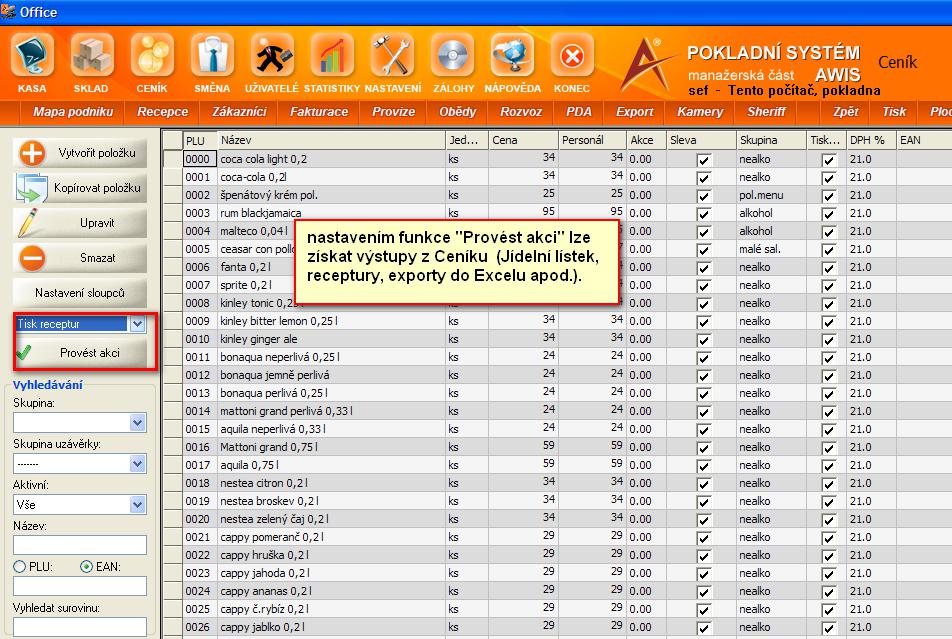The height and width of the screenshot is (639, 952).
Task: Select PLU cell 0000
Action: pos(199,159)
